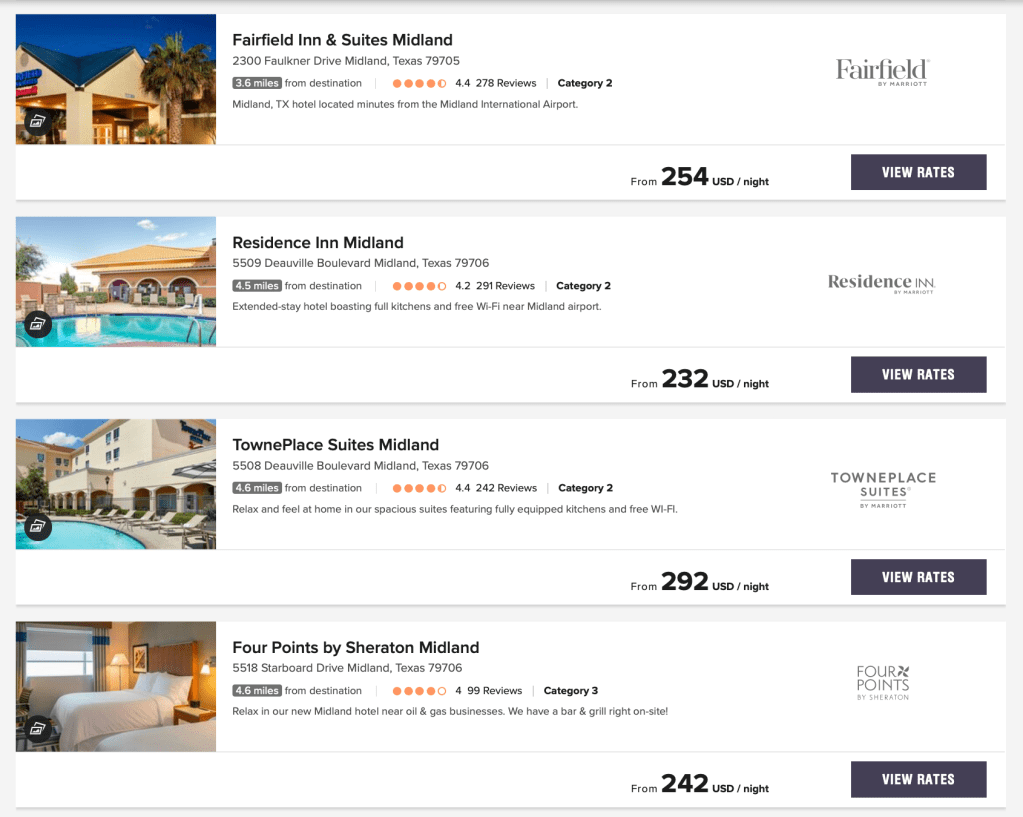Click the Fairfield by Marriott brand logo
Viewport: 1023px width, 817px height.
[x=882, y=72]
